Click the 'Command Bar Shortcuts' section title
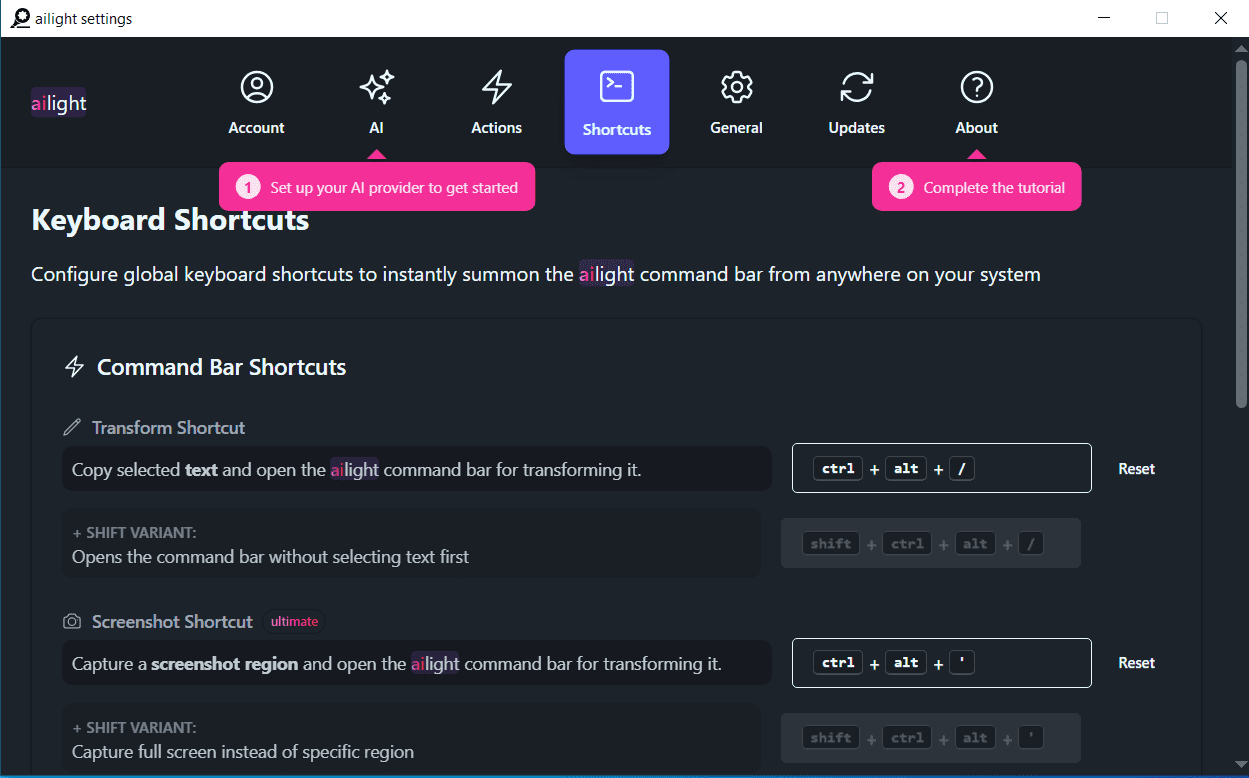The width and height of the screenshot is (1249, 778). pyautogui.click(x=221, y=367)
